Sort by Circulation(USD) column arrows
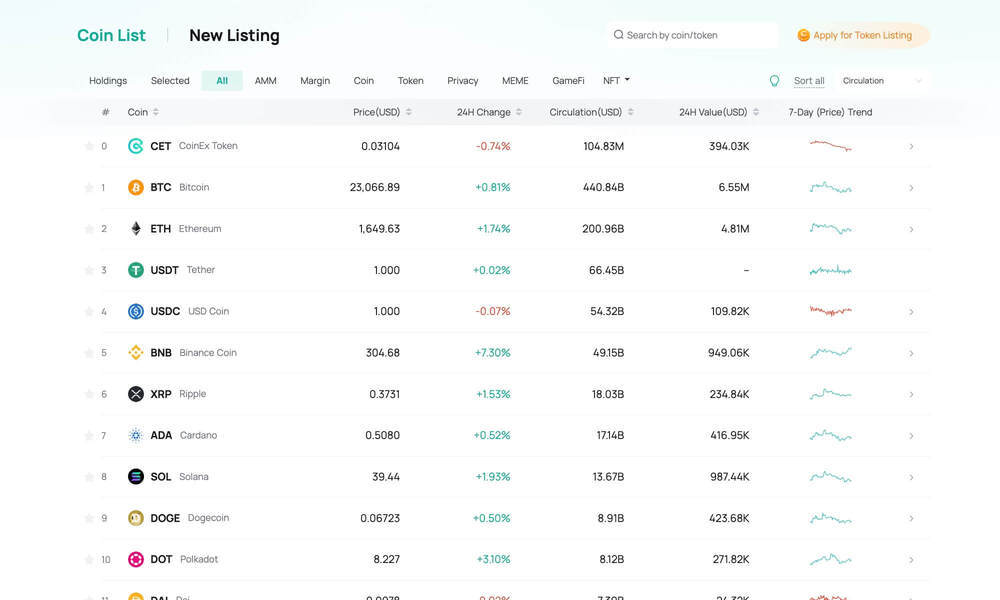 (630, 112)
